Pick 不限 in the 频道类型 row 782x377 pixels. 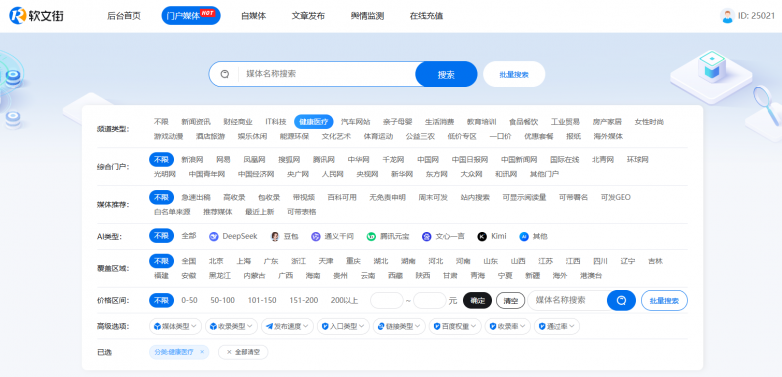click(161, 122)
